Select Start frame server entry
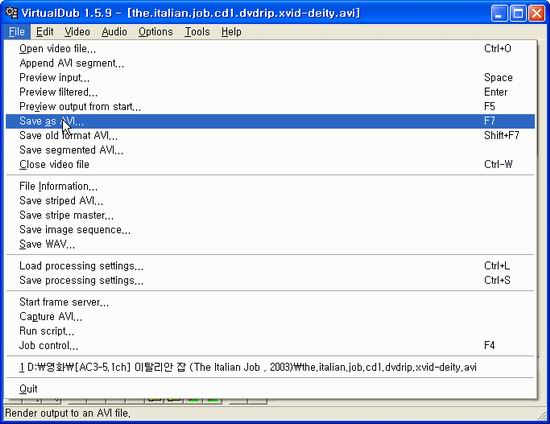Image resolution: width=550 pixels, height=424 pixels. 270,302
